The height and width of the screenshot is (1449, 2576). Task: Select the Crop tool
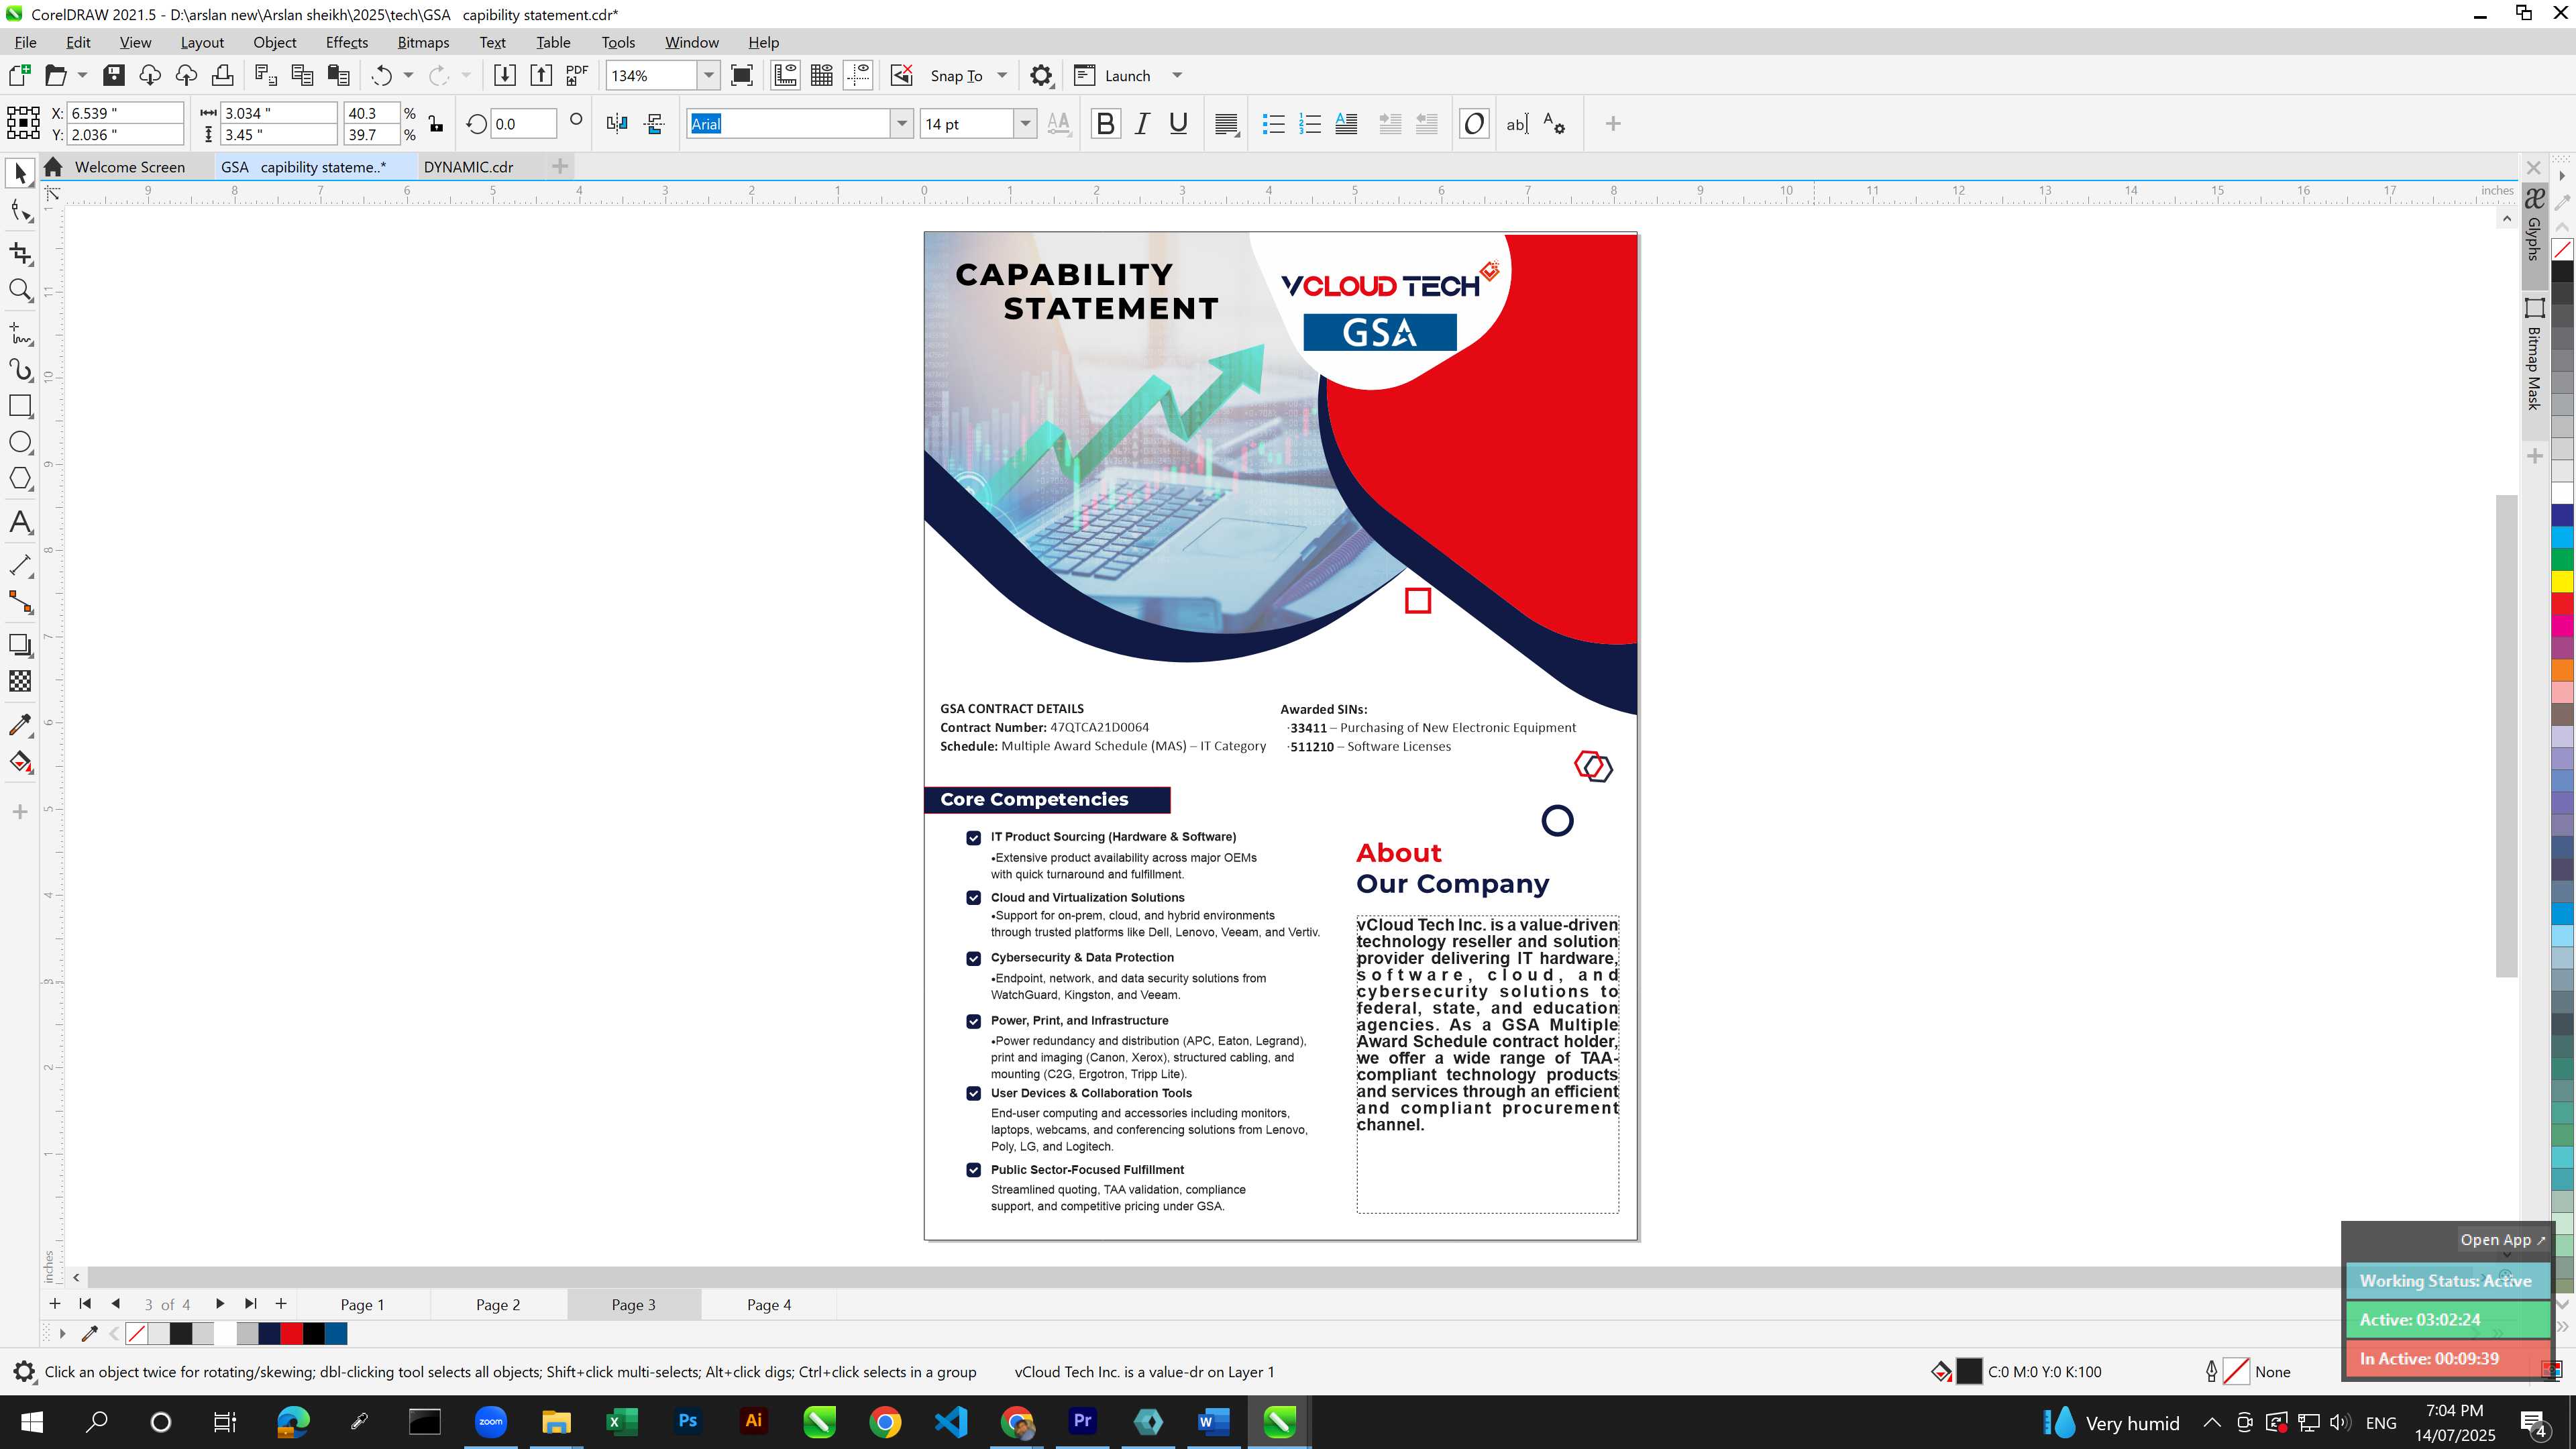point(20,253)
